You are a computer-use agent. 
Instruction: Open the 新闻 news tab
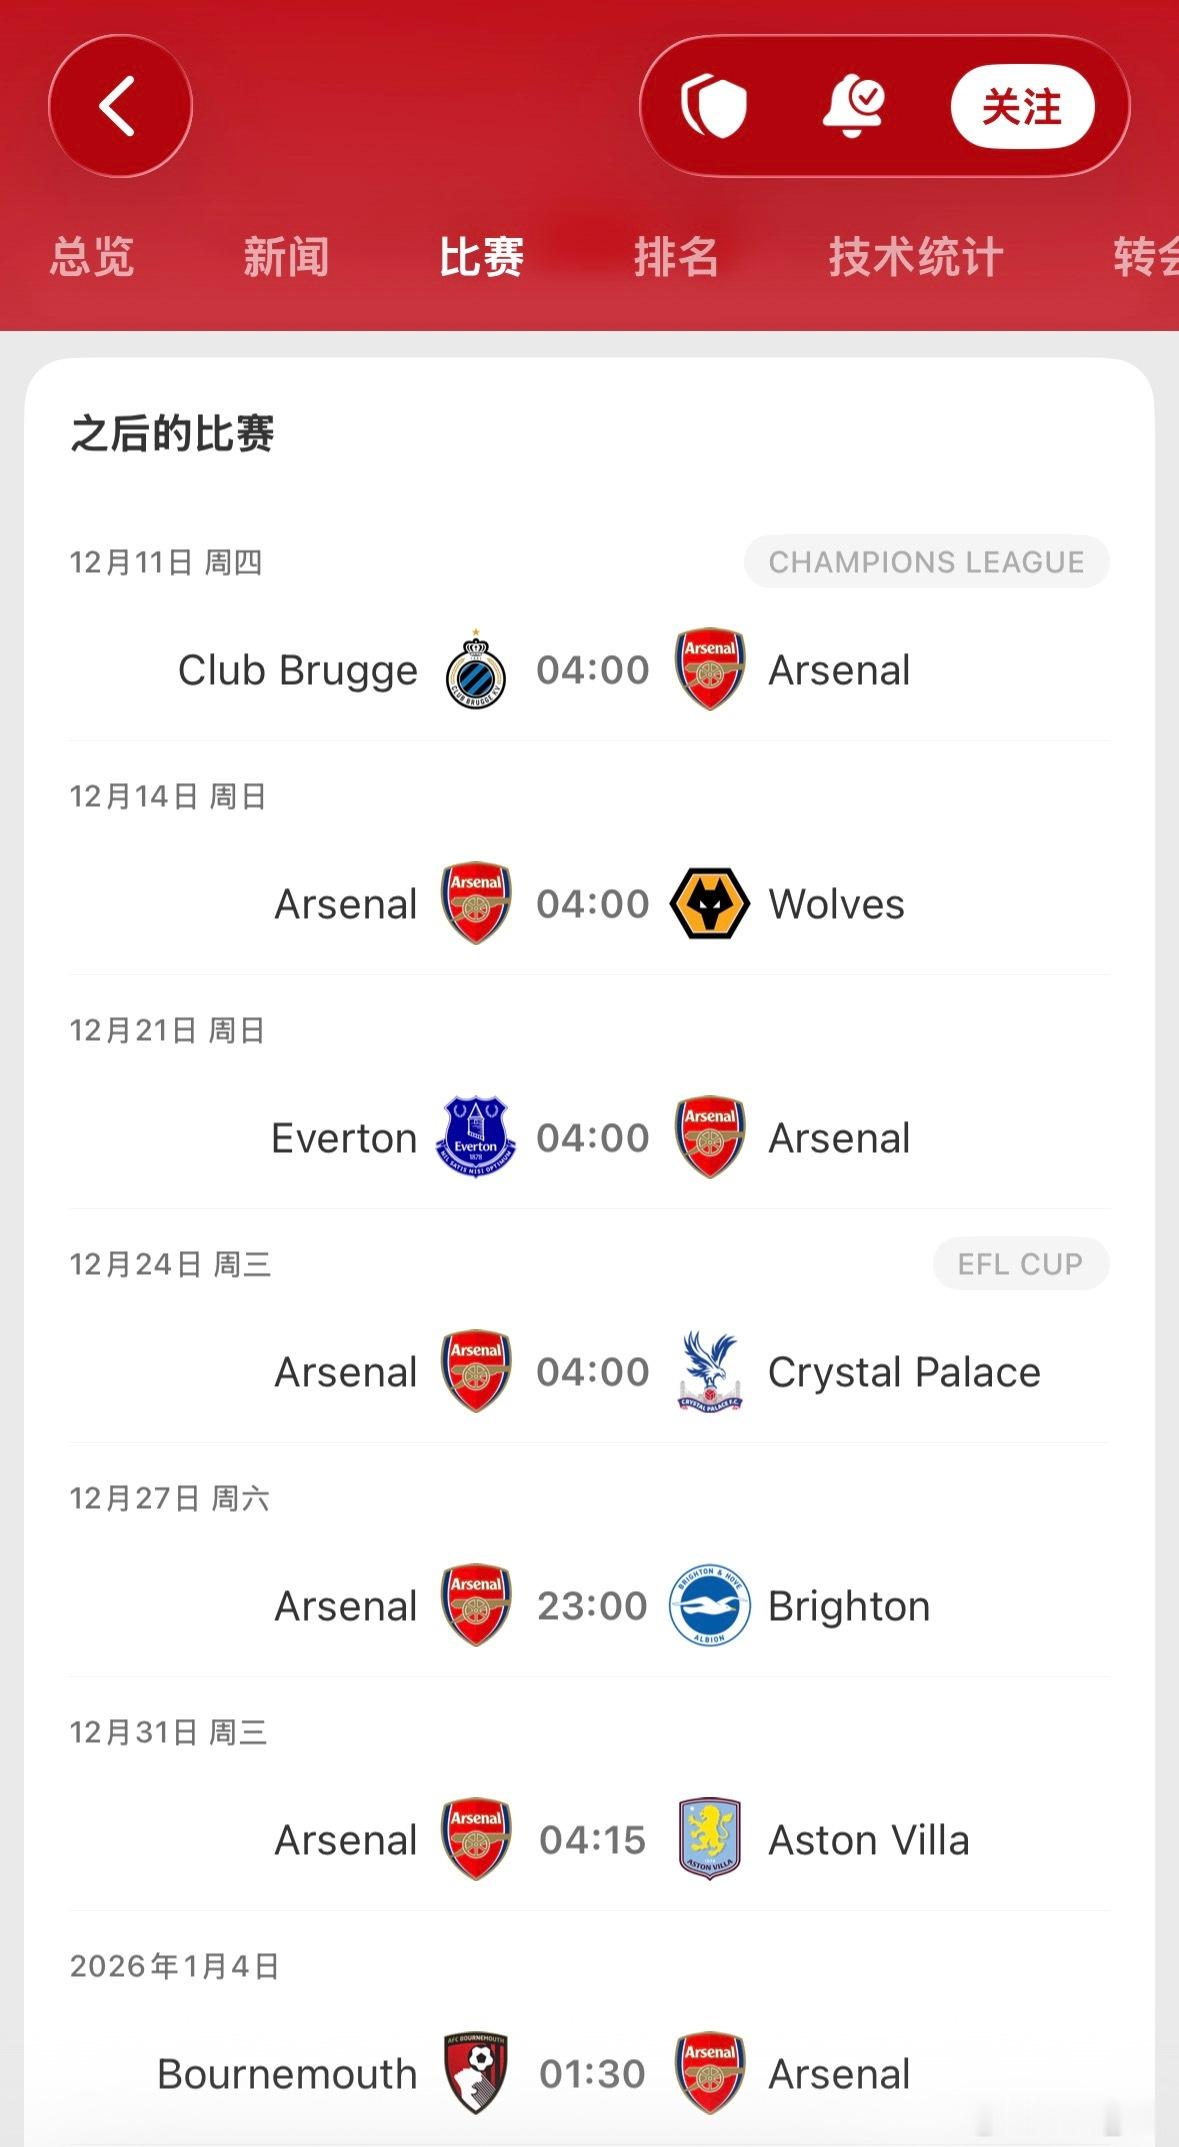pos(286,257)
